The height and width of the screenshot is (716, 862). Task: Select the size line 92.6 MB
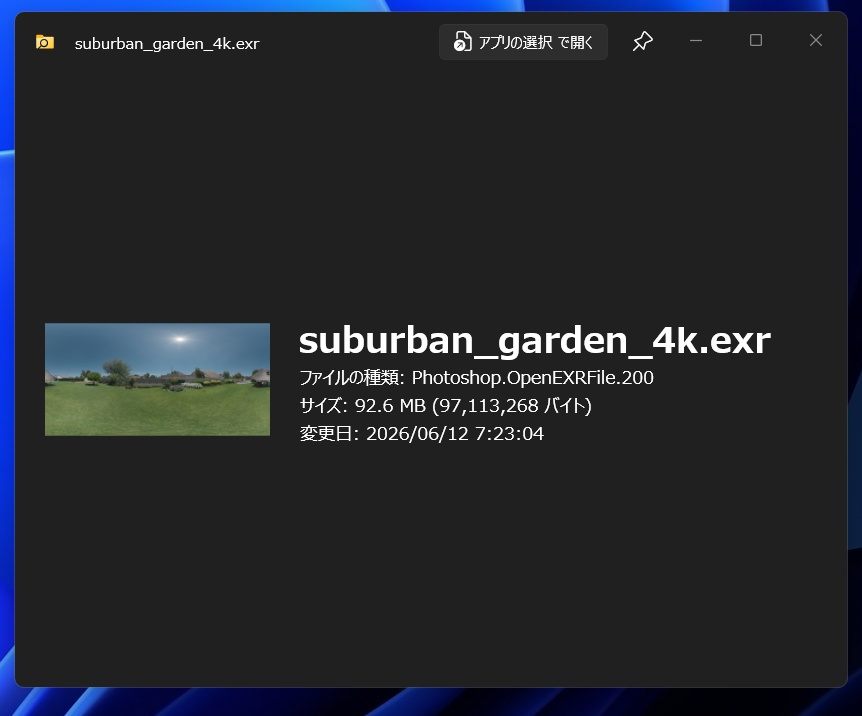445,406
